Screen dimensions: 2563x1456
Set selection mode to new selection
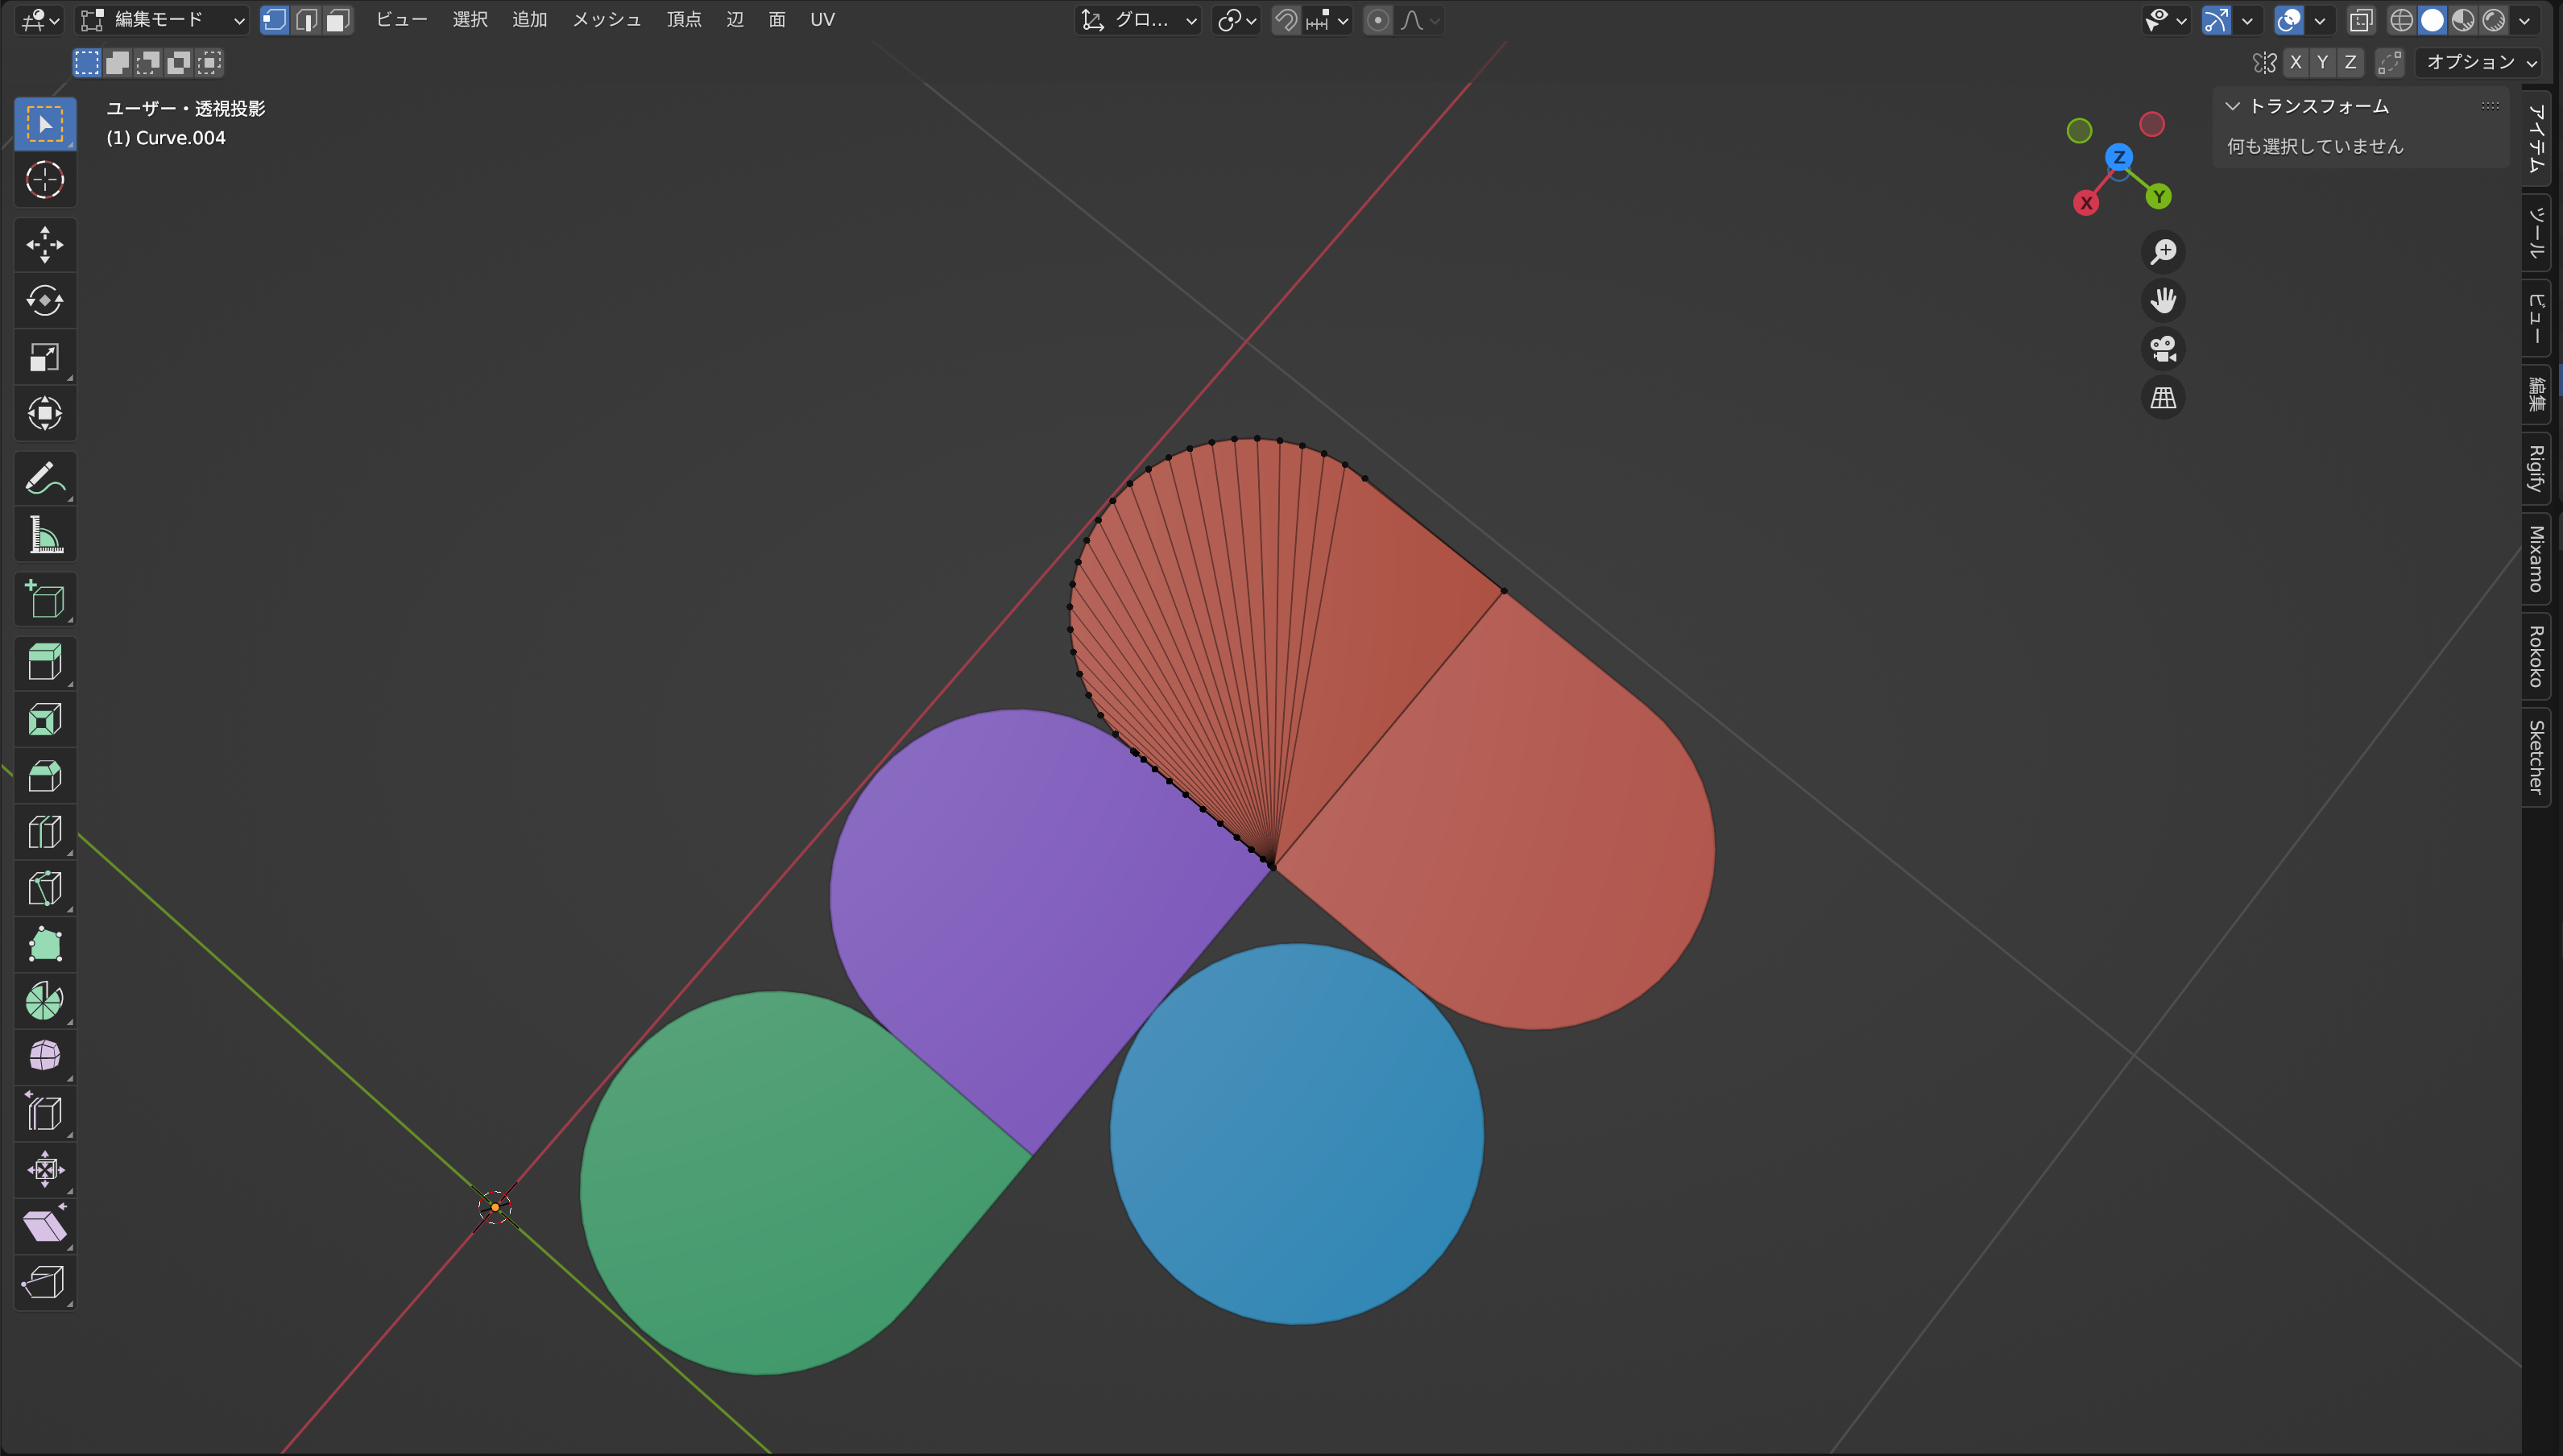[87, 63]
